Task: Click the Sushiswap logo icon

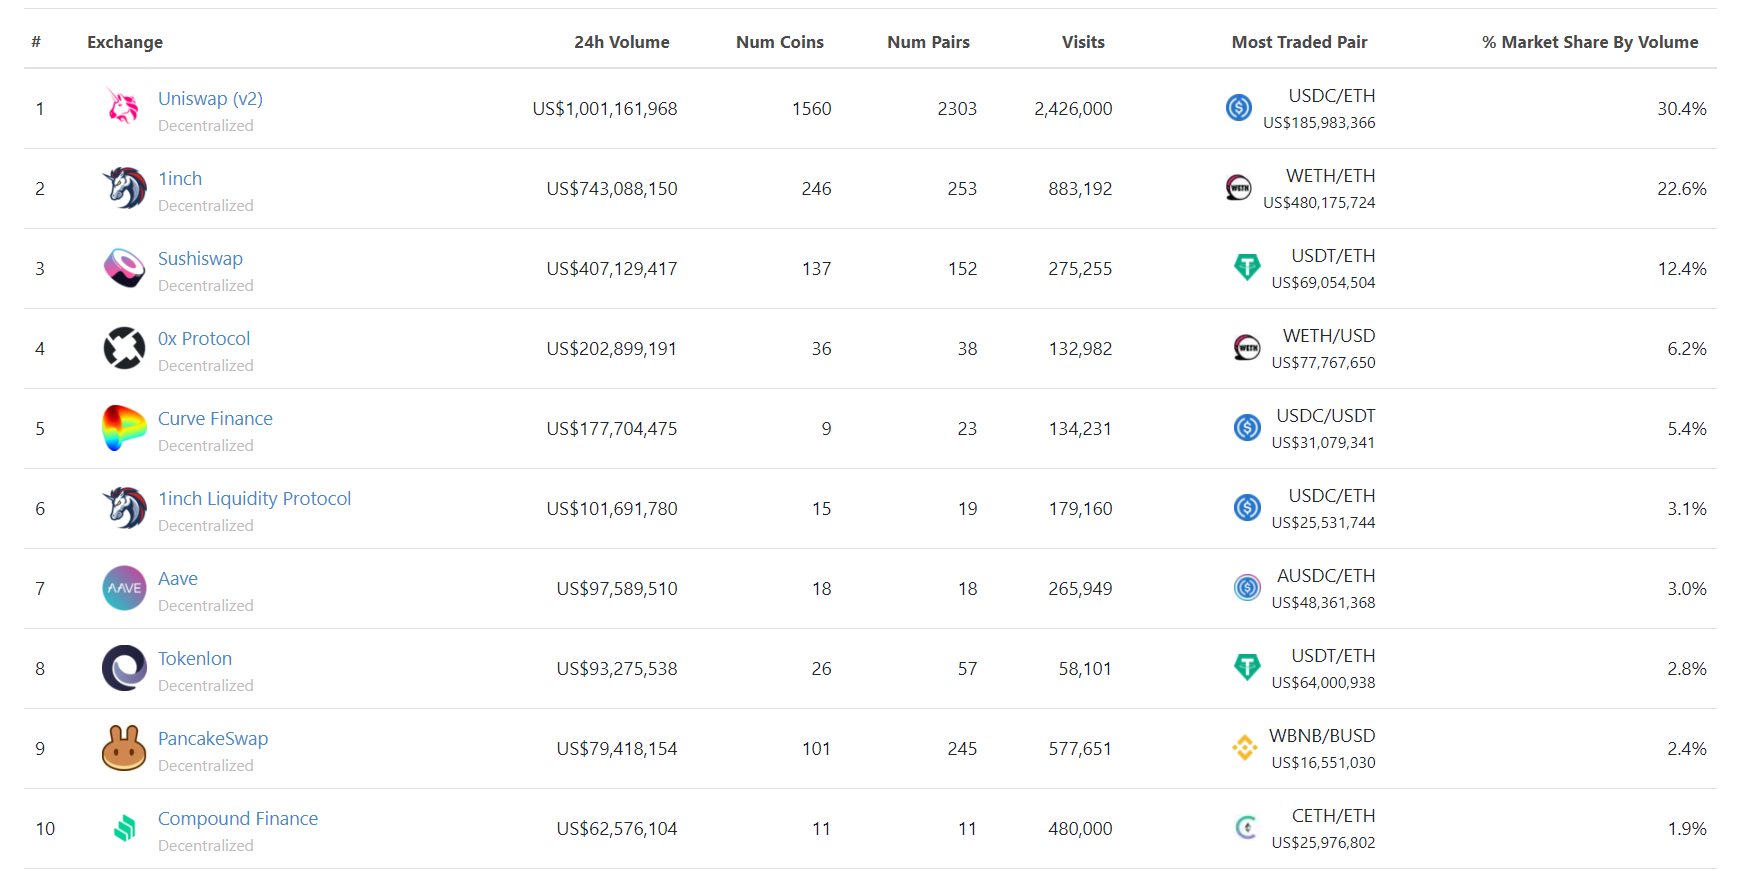Action: (x=124, y=268)
